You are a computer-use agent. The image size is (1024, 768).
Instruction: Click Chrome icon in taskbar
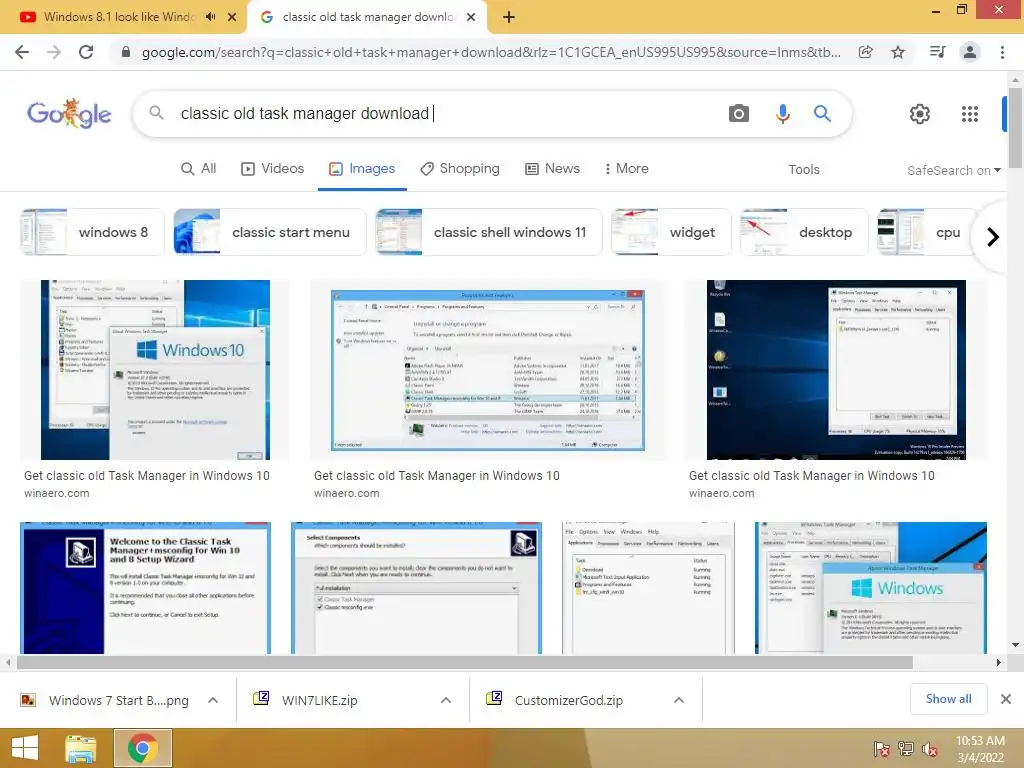pyautogui.click(x=143, y=748)
